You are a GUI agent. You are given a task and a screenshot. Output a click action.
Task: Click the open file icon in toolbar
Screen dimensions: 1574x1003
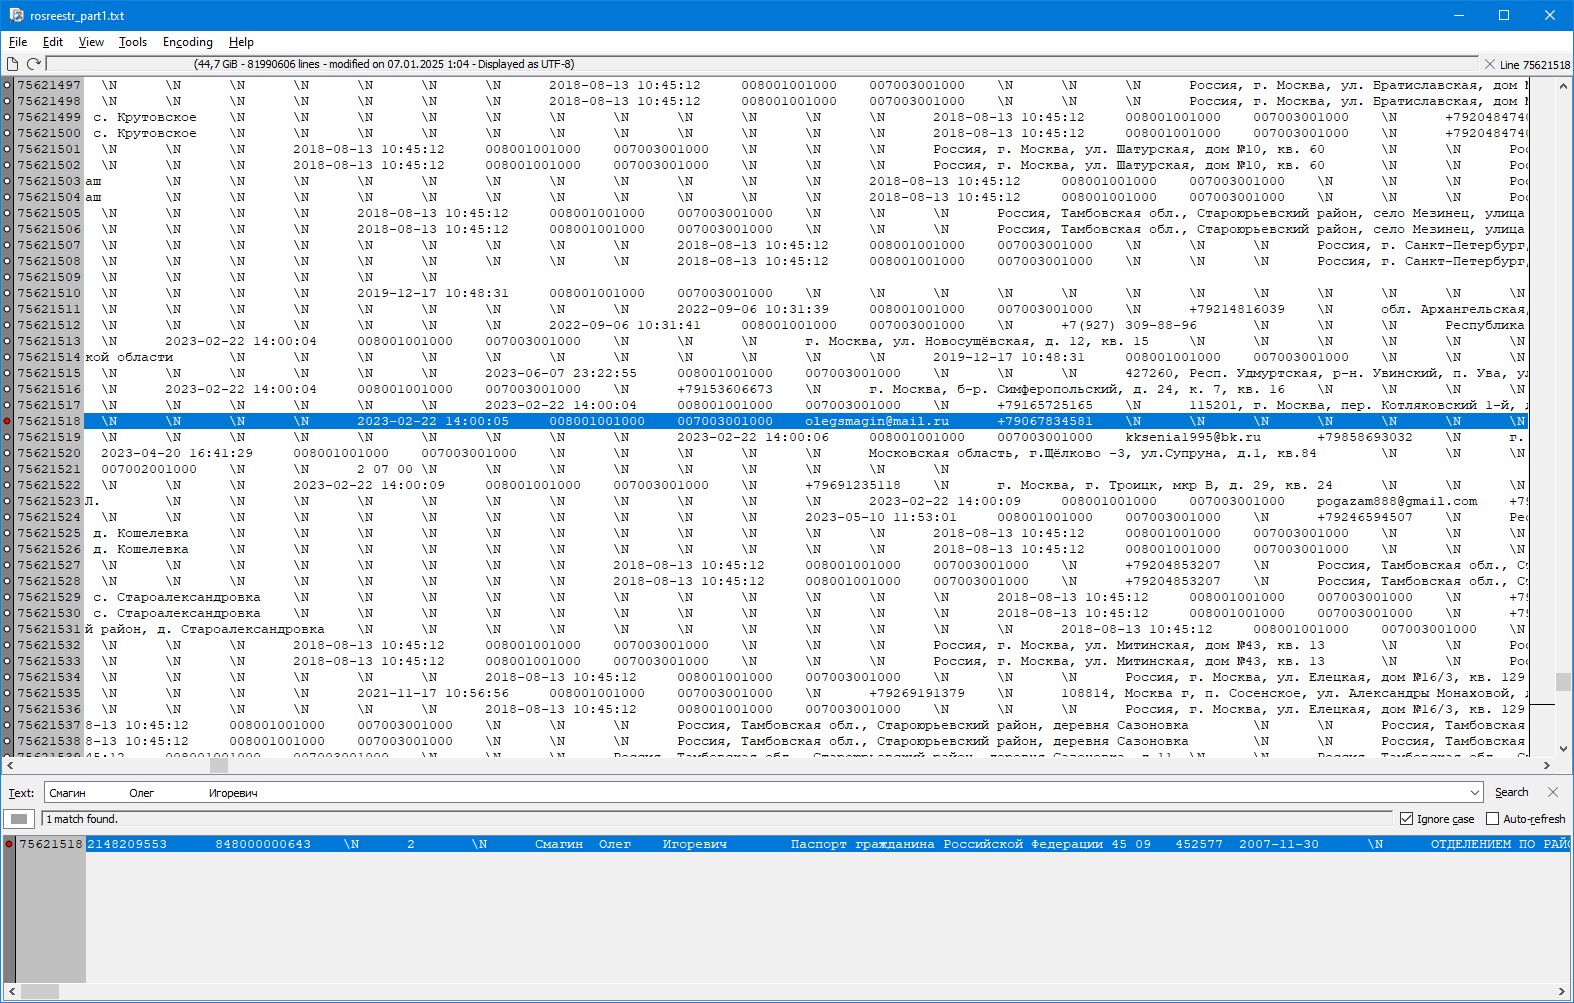tap(13, 64)
